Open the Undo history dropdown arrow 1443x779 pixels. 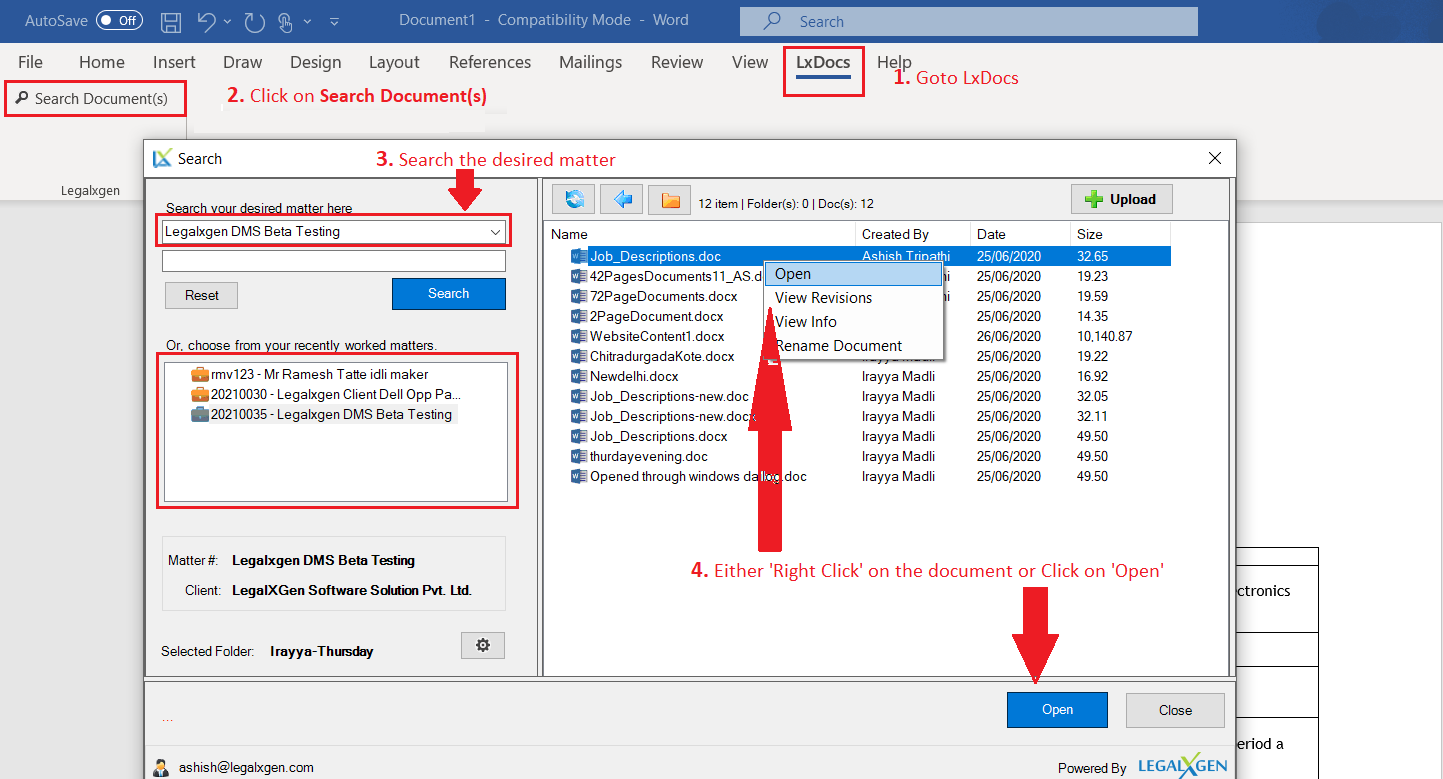point(228,21)
